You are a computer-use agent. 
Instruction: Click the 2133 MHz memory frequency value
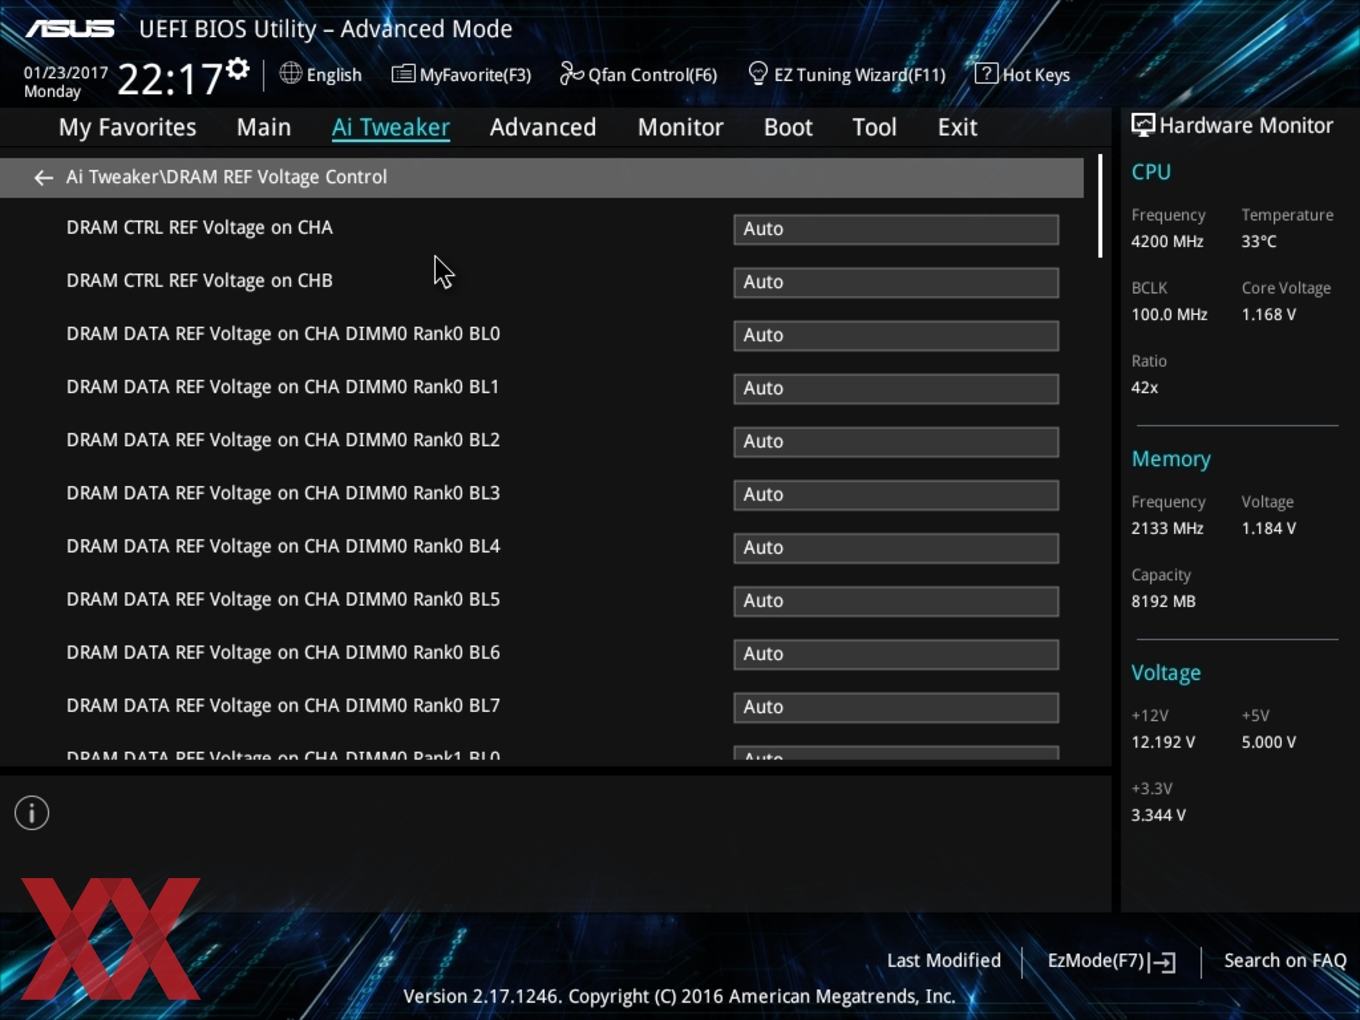[1167, 528]
